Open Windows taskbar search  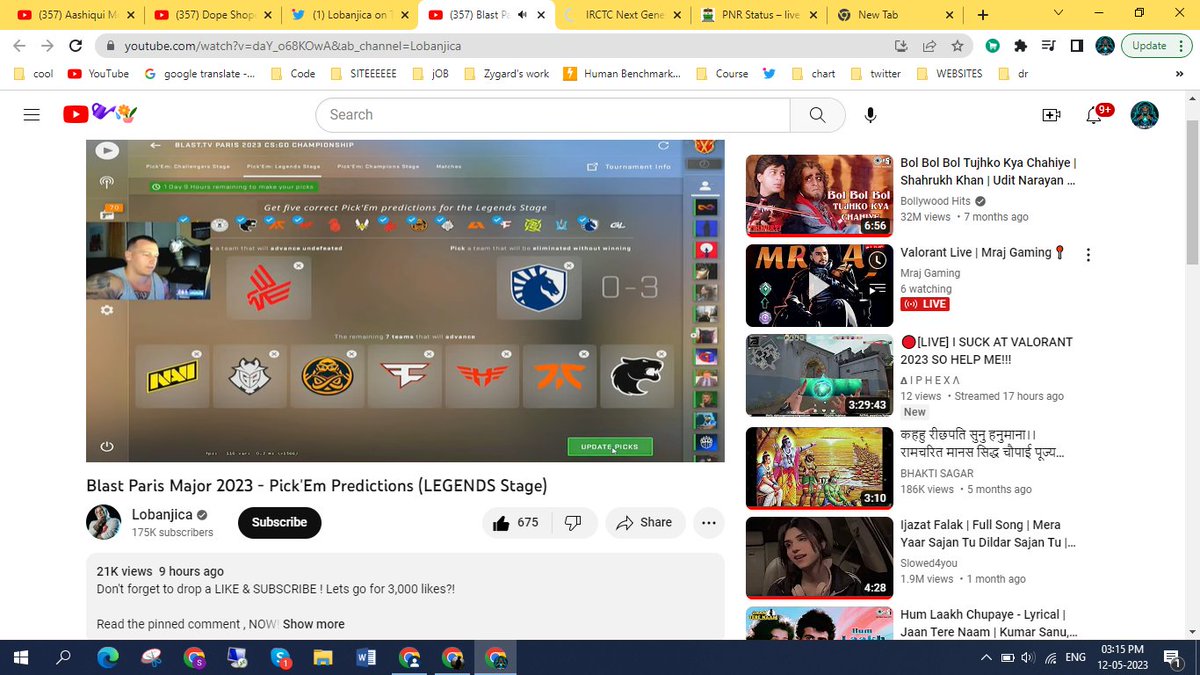pos(64,657)
